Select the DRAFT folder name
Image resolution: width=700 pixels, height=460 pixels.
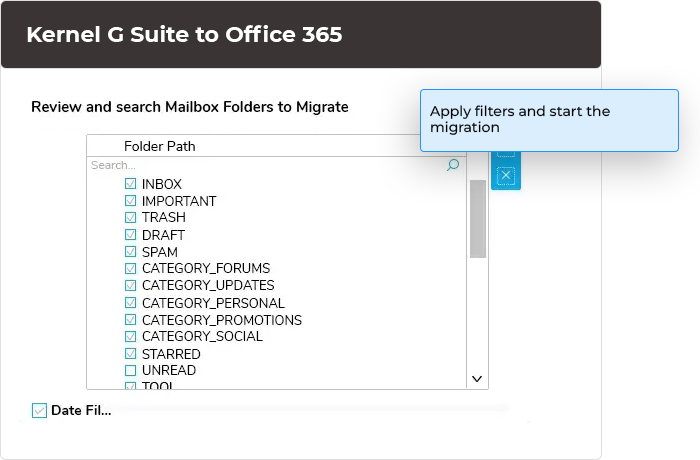[163, 235]
